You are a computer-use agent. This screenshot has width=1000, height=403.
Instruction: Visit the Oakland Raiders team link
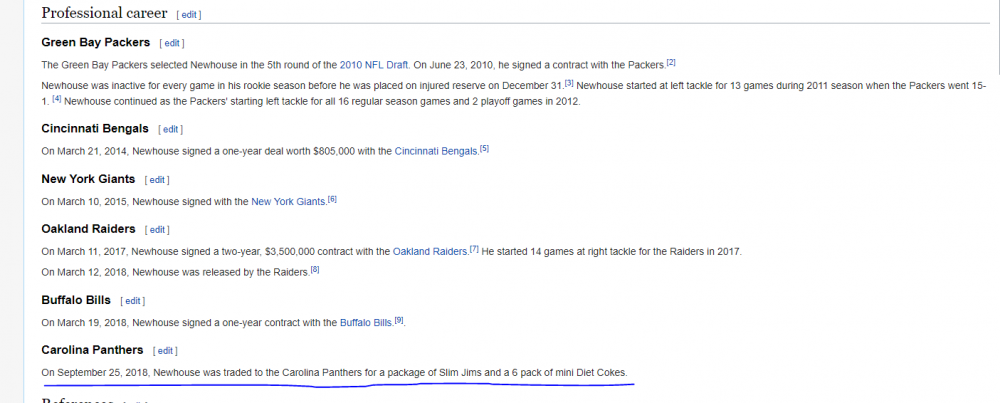pos(430,251)
